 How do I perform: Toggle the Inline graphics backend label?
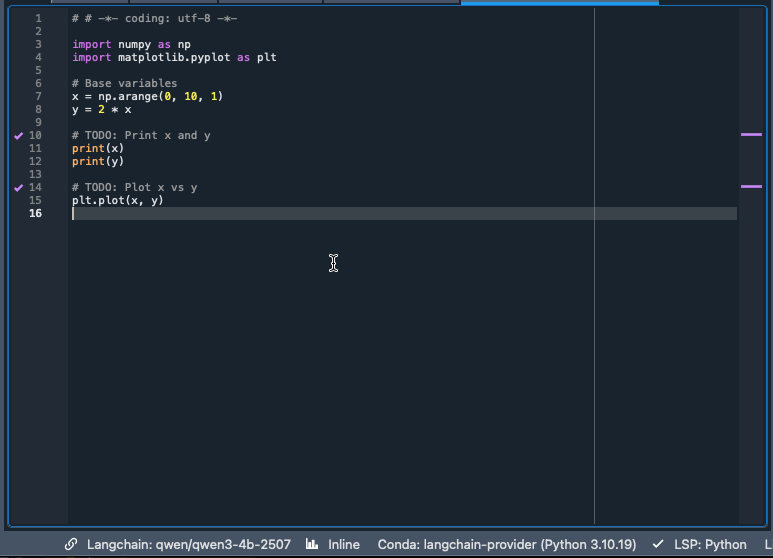(344, 544)
